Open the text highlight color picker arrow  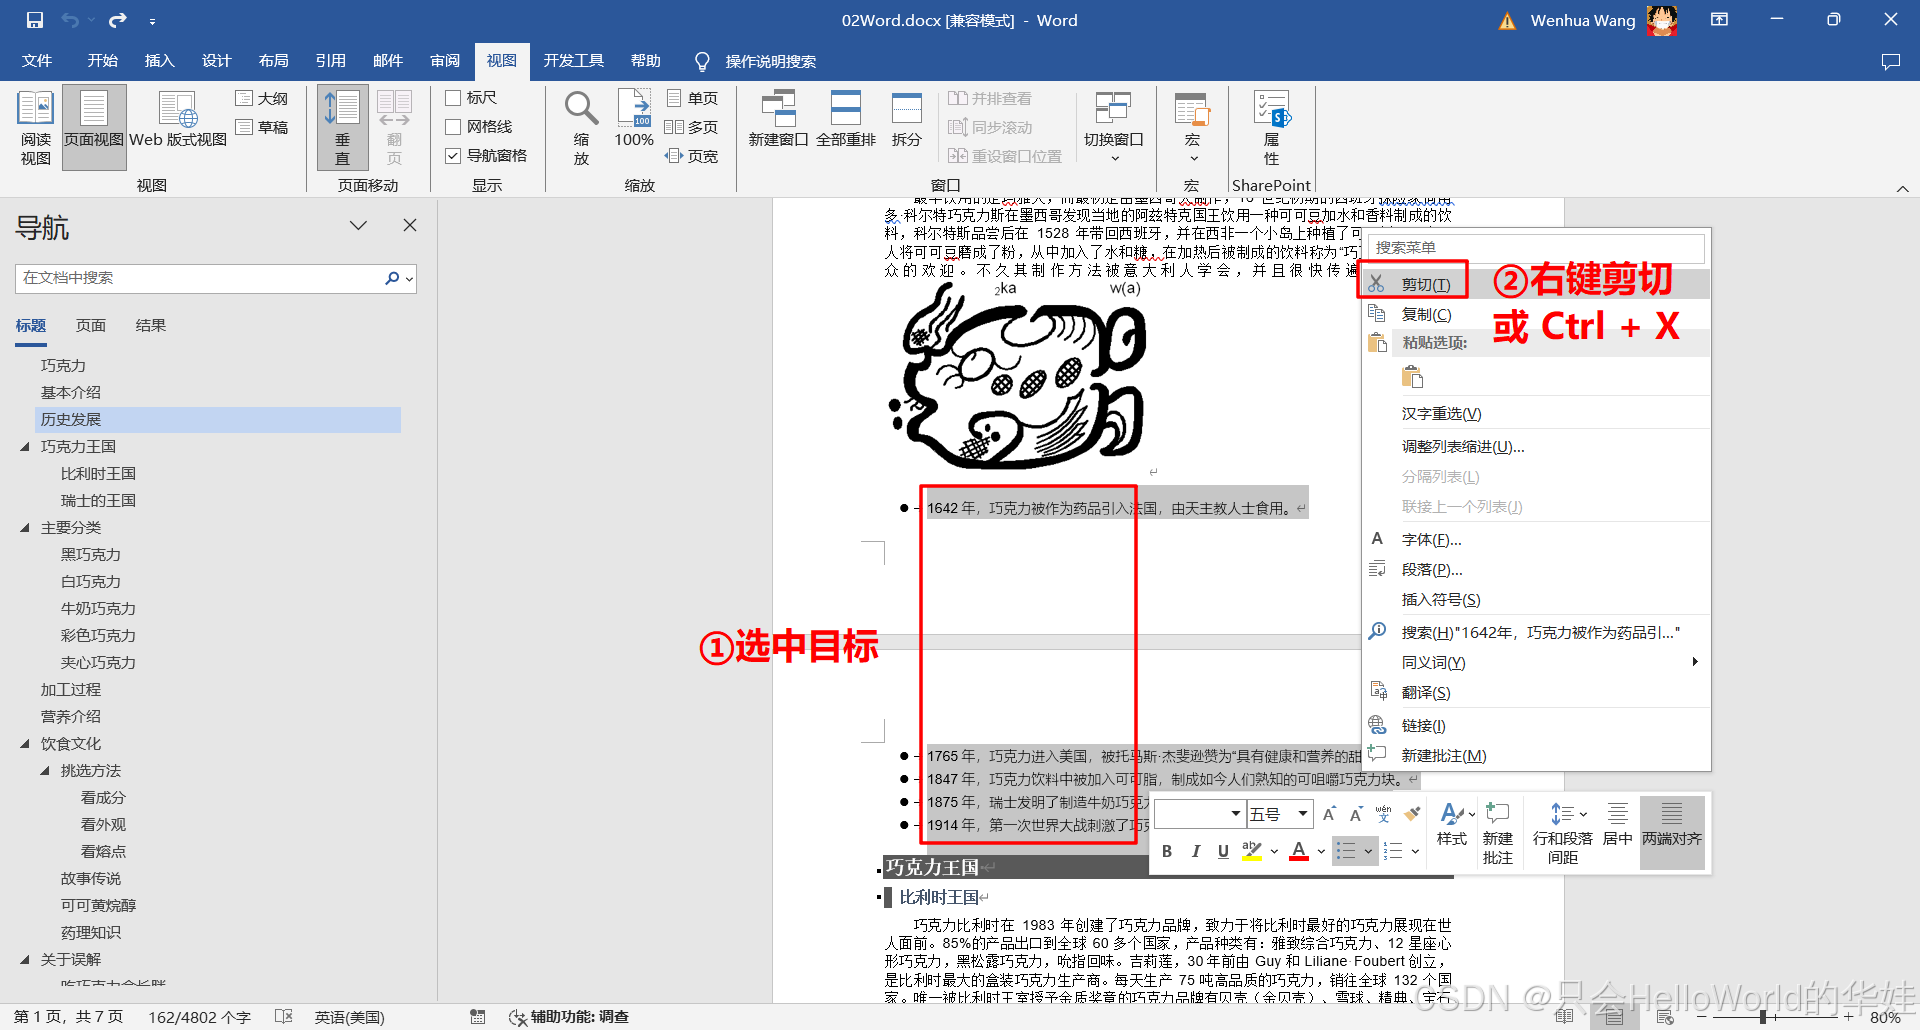(x=1274, y=851)
